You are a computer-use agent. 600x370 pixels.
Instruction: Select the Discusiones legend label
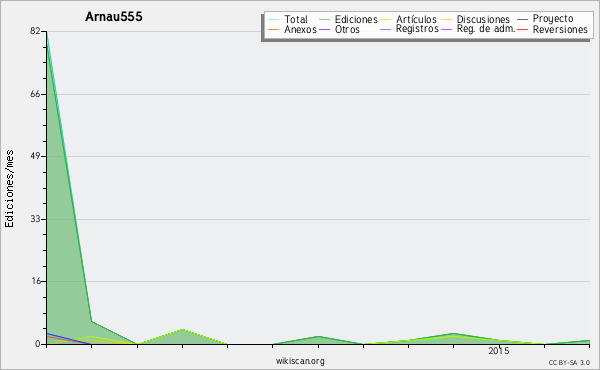(483, 19)
